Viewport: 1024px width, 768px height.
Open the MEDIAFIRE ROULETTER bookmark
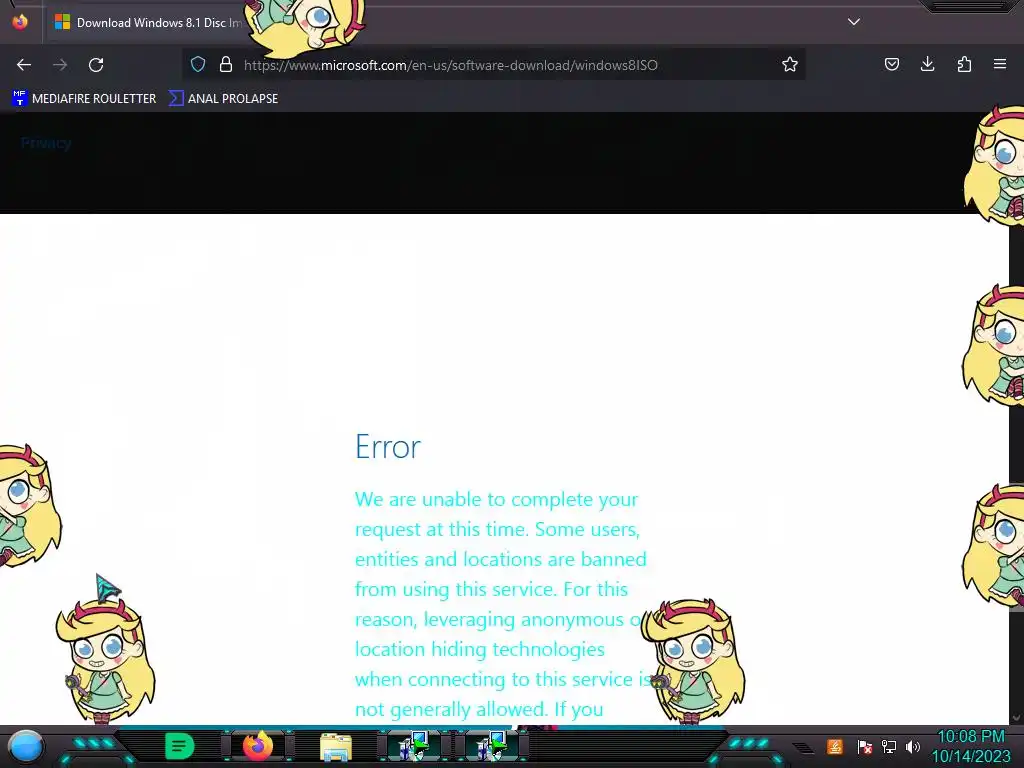[x=84, y=99]
